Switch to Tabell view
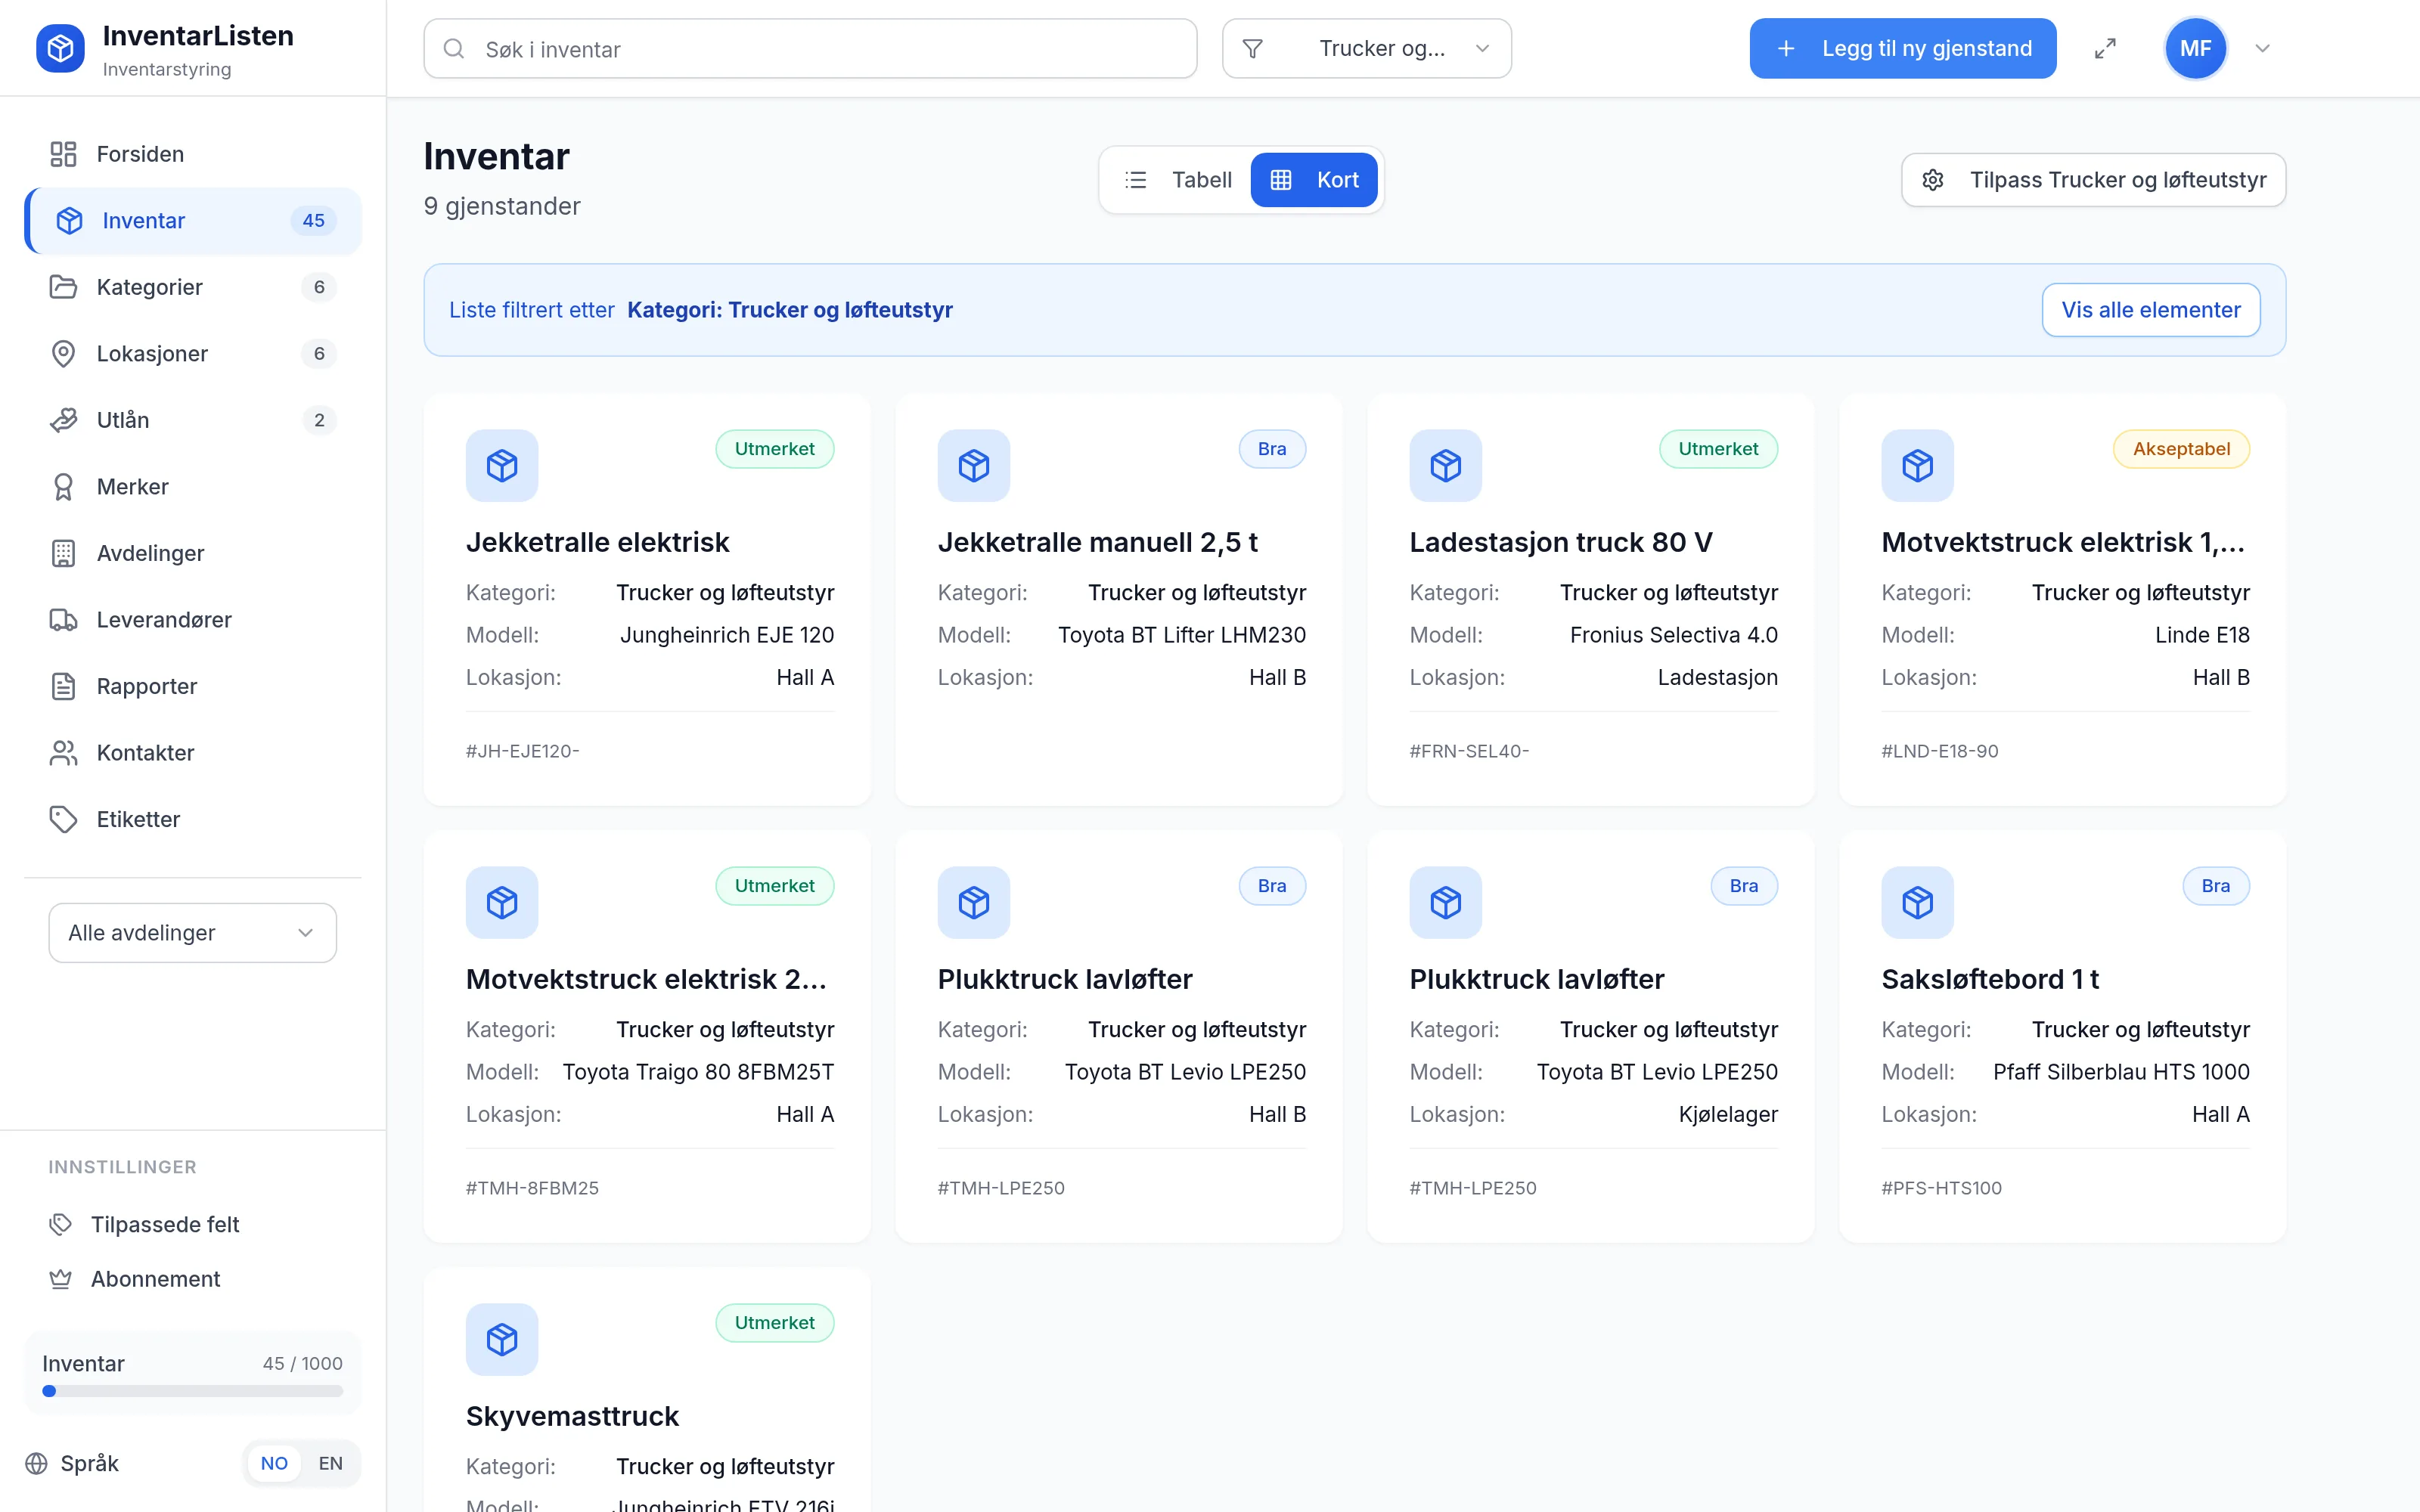The height and width of the screenshot is (1512, 2420). 1178,180
